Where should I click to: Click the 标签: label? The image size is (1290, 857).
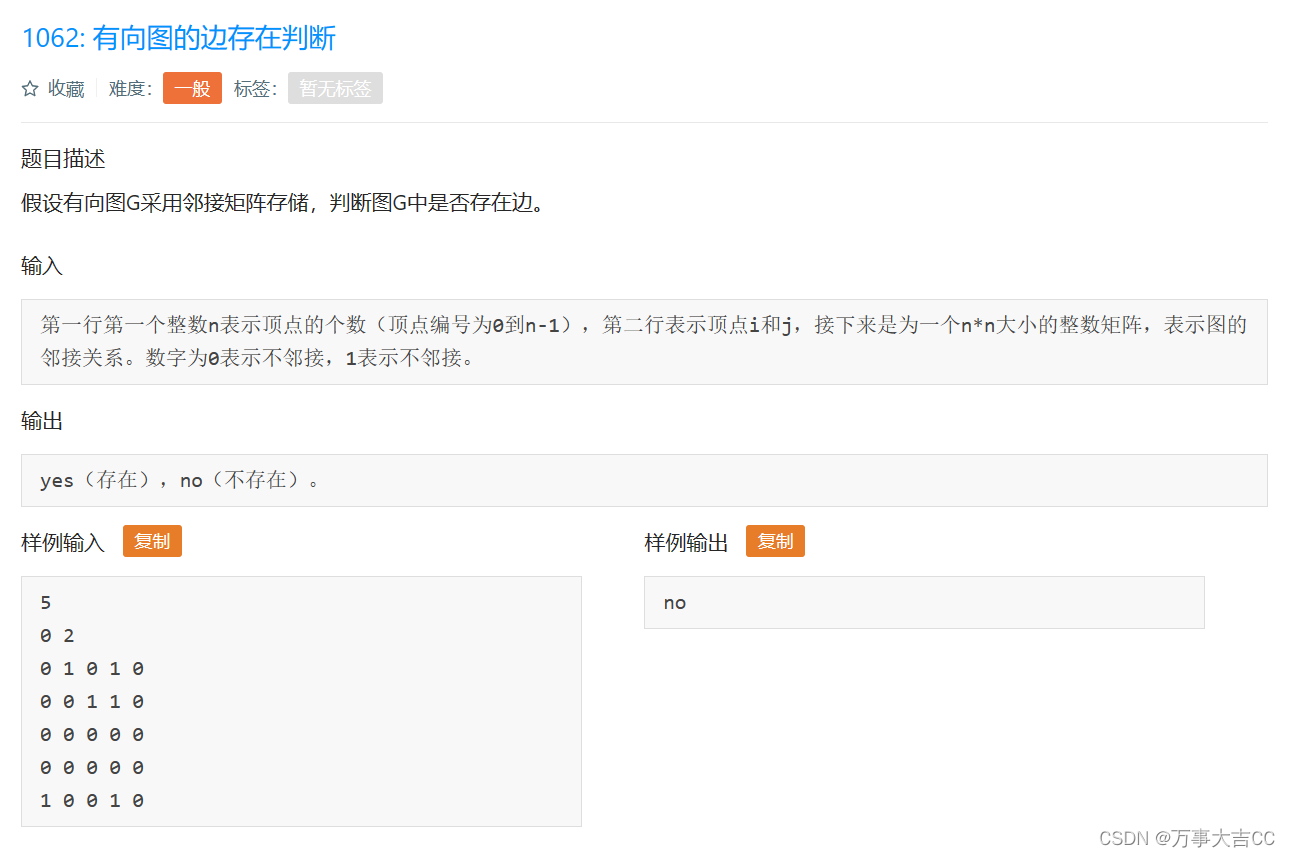255,89
